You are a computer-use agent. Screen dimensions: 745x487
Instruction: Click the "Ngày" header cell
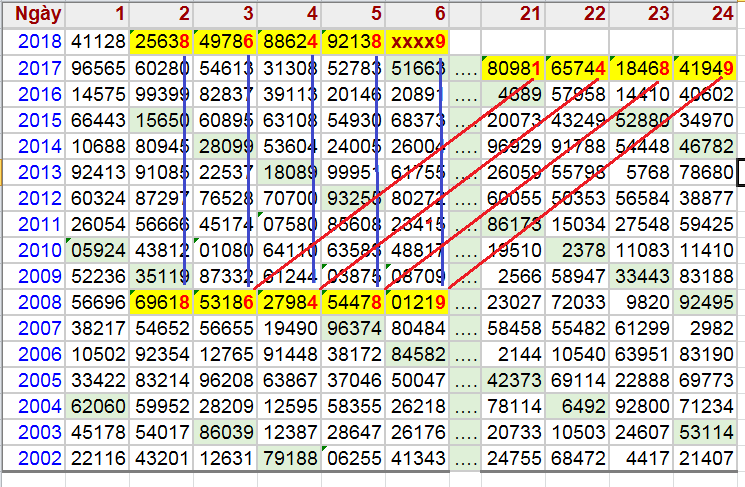33,14
